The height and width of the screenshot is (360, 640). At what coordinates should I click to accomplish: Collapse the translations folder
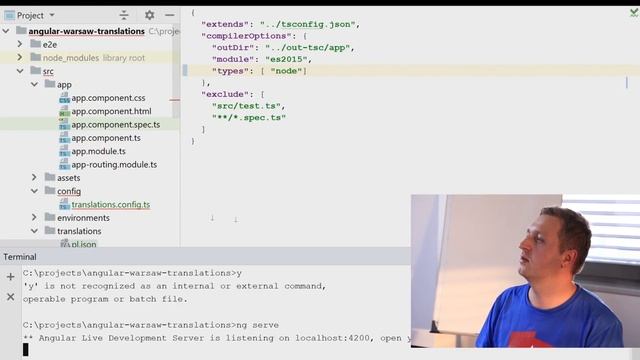point(34,231)
